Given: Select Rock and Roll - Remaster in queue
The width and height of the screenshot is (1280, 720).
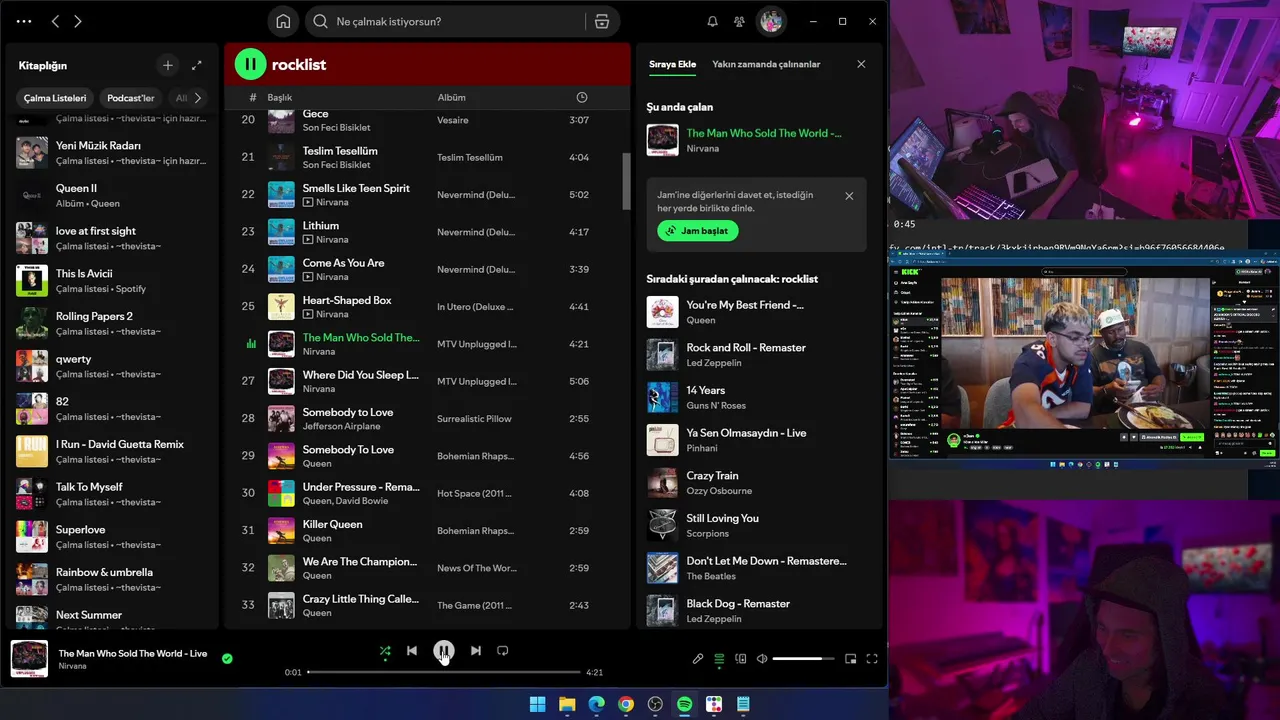Looking at the screenshot, I should [756, 355].
